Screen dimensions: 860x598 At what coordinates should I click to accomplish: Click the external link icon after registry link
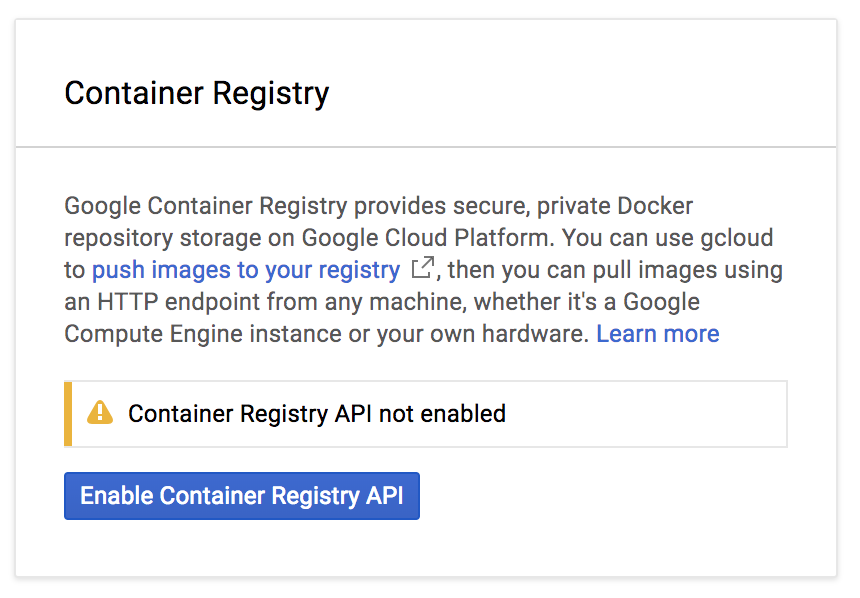pyautogui.click(x=423, y=269)
